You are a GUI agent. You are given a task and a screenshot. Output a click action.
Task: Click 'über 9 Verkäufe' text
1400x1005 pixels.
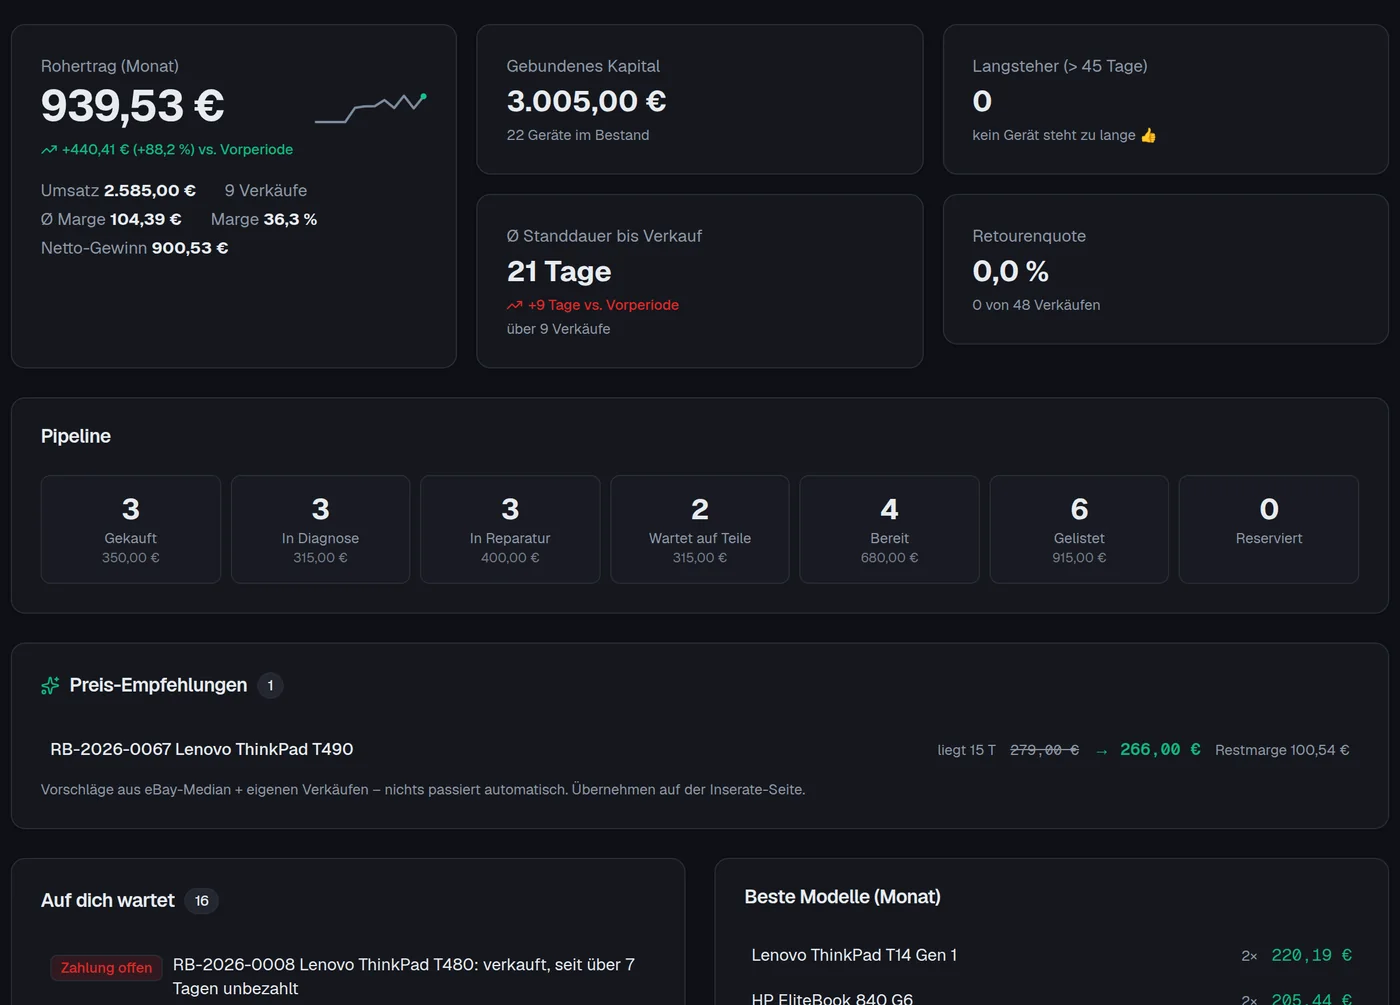tap(558, 329)
